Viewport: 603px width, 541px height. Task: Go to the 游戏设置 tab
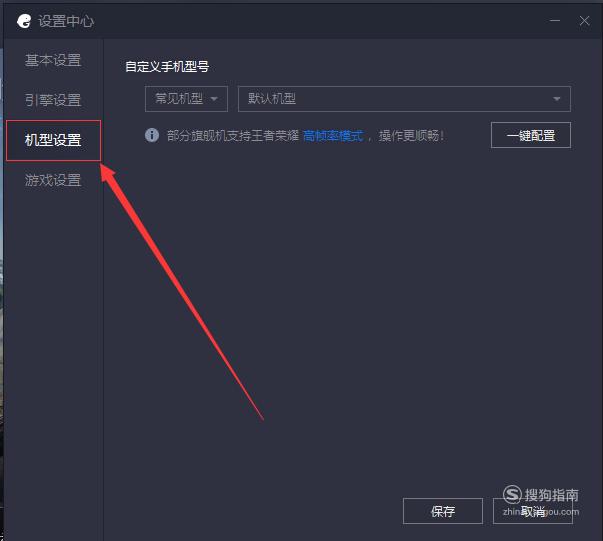[53, 180]
